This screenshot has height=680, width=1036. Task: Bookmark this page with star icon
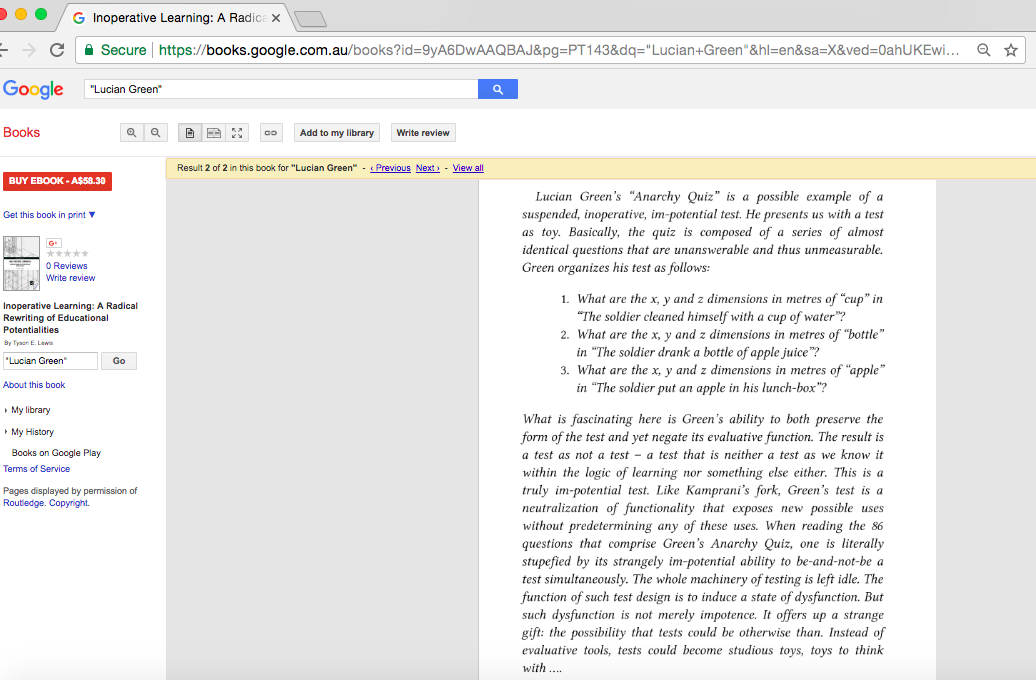click(1010, 50)
